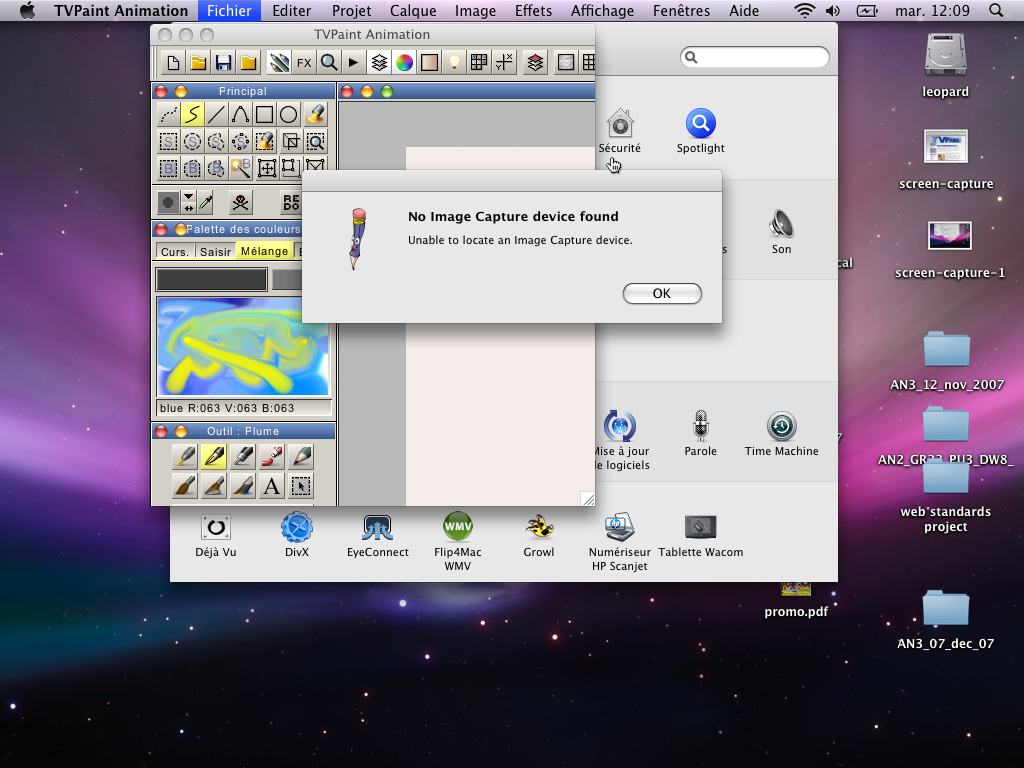Click the dark gray current color swatch

212,280
